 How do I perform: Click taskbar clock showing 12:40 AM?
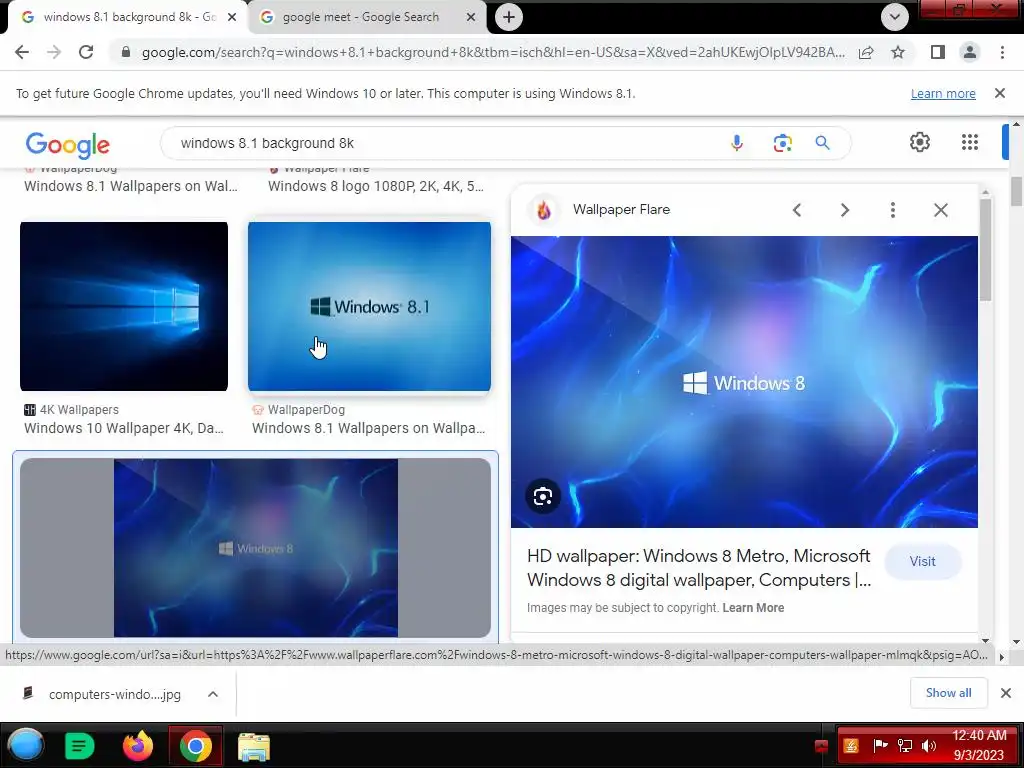coord(978,745)
